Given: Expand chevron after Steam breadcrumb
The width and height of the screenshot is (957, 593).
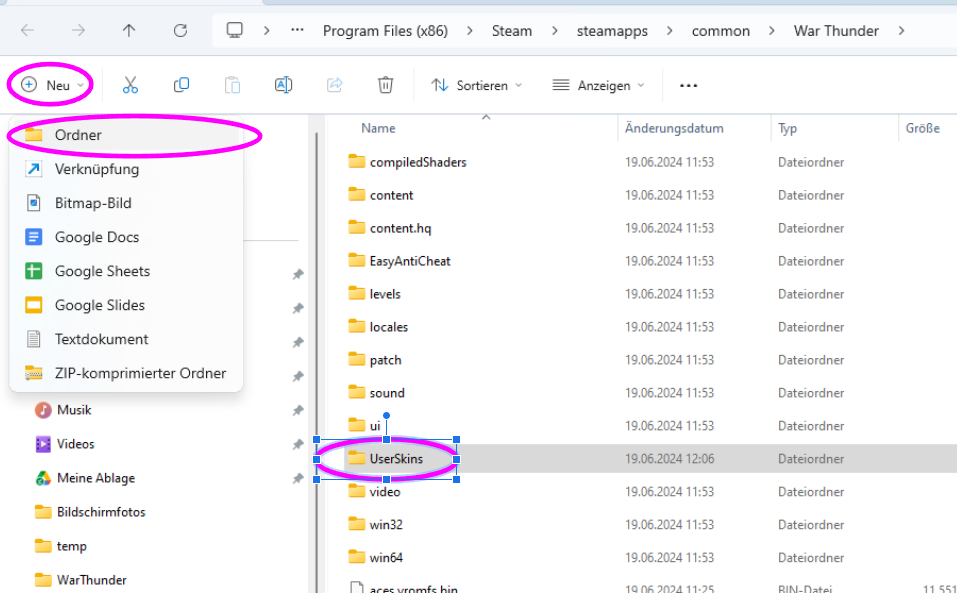Looking at the screenshot, I should point(554,31).
